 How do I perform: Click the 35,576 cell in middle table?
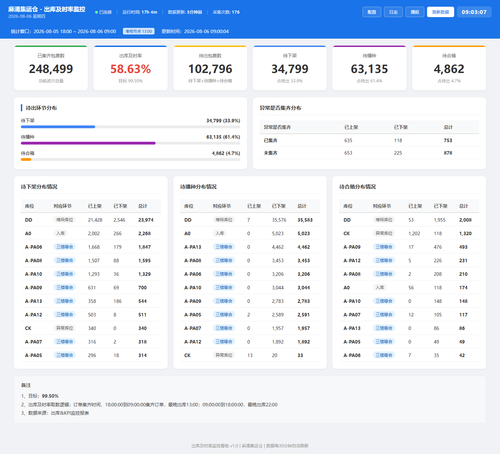tap(279, 220)
